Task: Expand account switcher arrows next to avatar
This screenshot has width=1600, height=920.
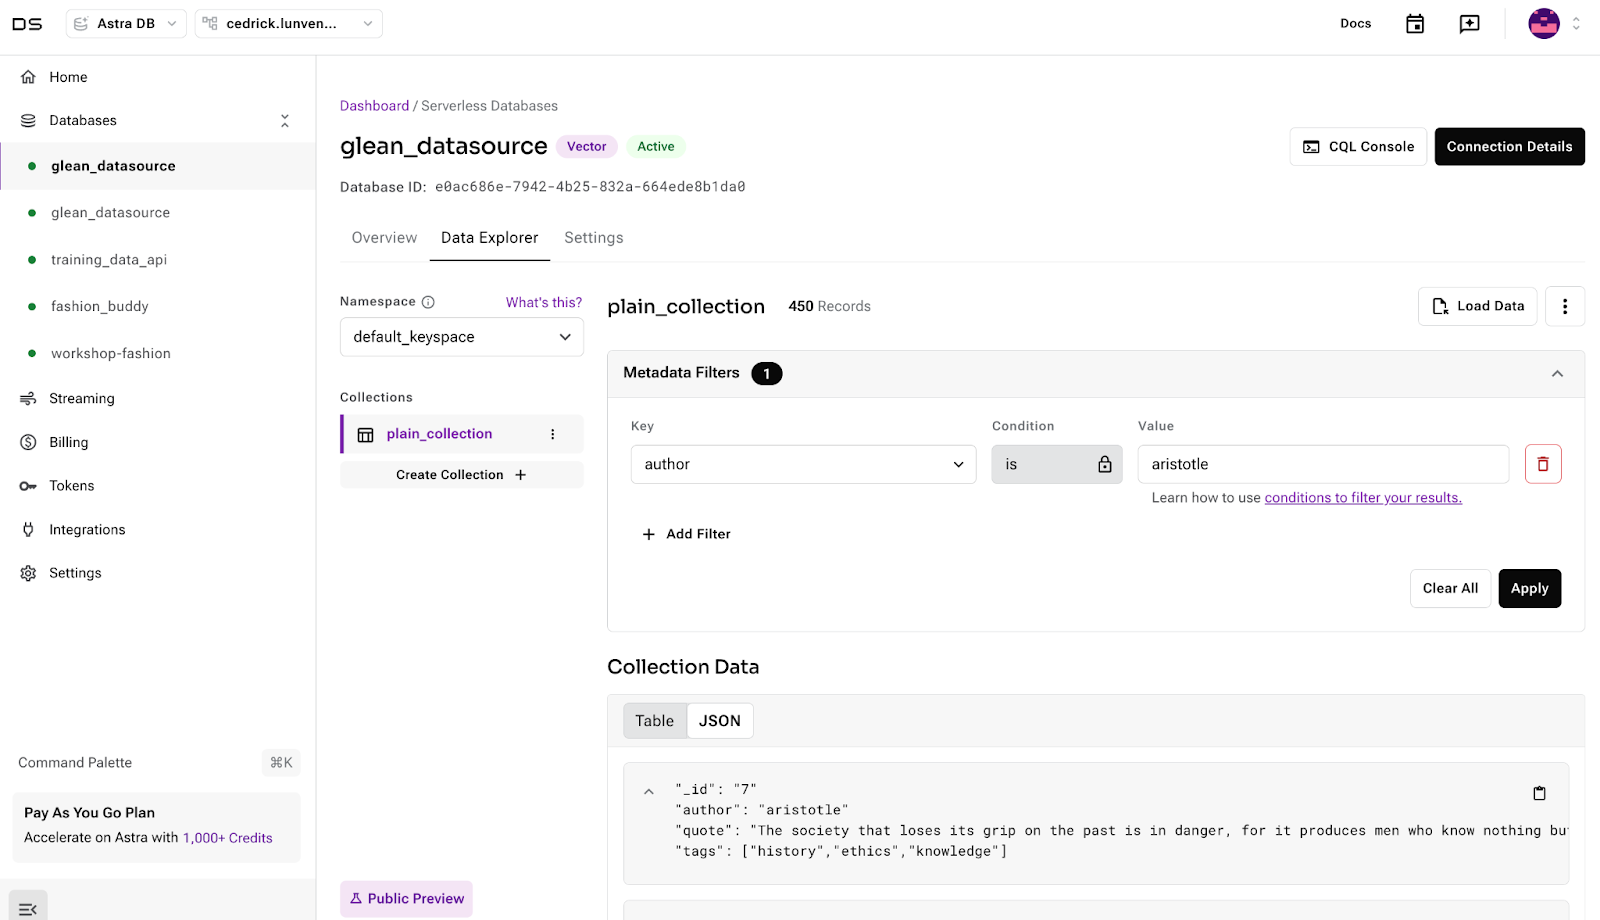Action: (1576, 23)
